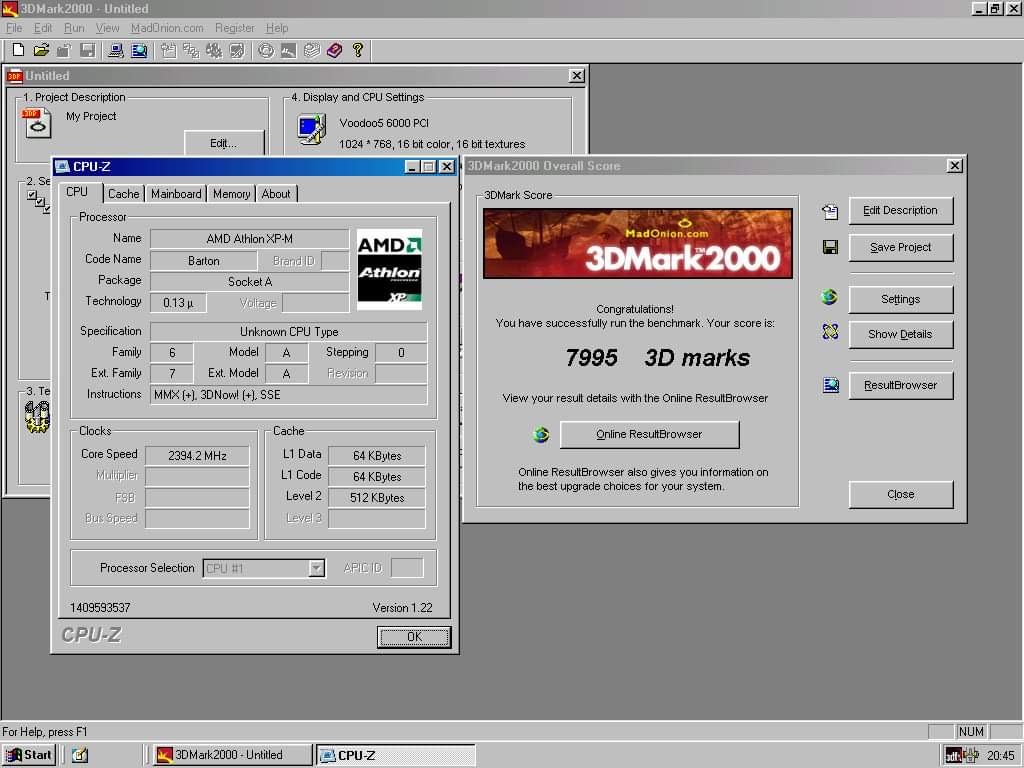Viewport: 1024px width, 768px height.
Task: Click the CPU-Z taskbar button
Action: click(x=395, y=755)
